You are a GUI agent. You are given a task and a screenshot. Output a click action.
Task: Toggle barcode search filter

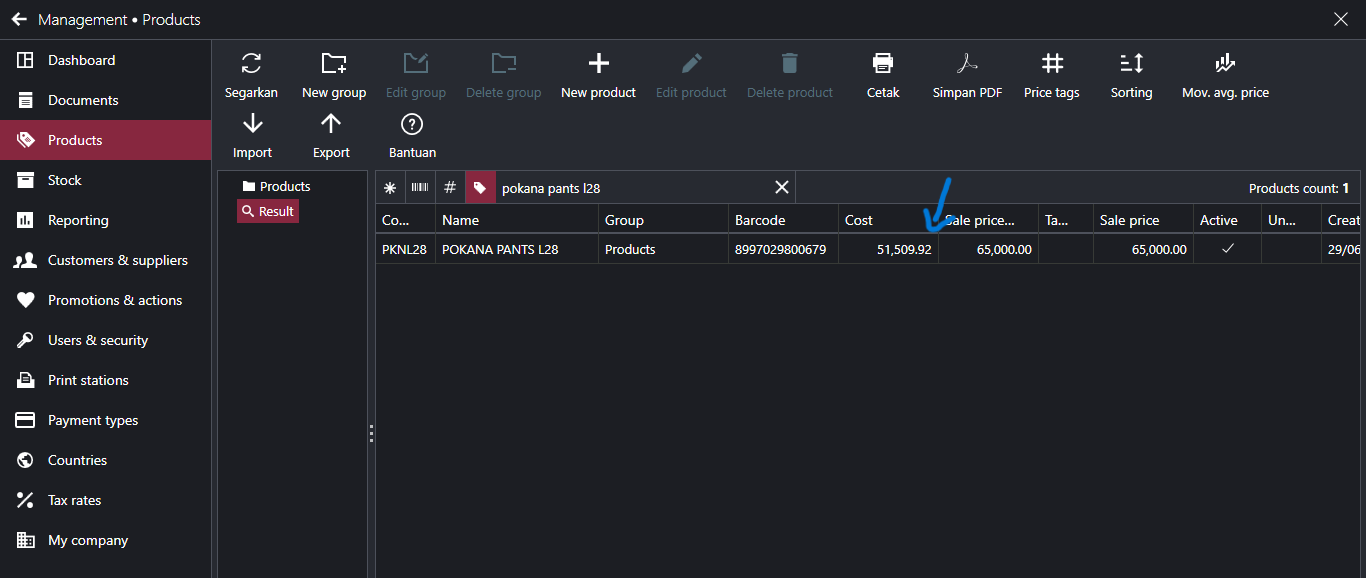(420, 188)
